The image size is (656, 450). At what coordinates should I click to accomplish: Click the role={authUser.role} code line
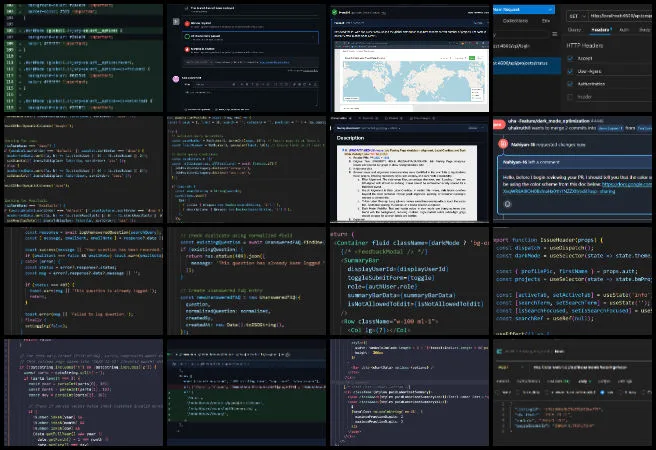(x=382, y=286)
